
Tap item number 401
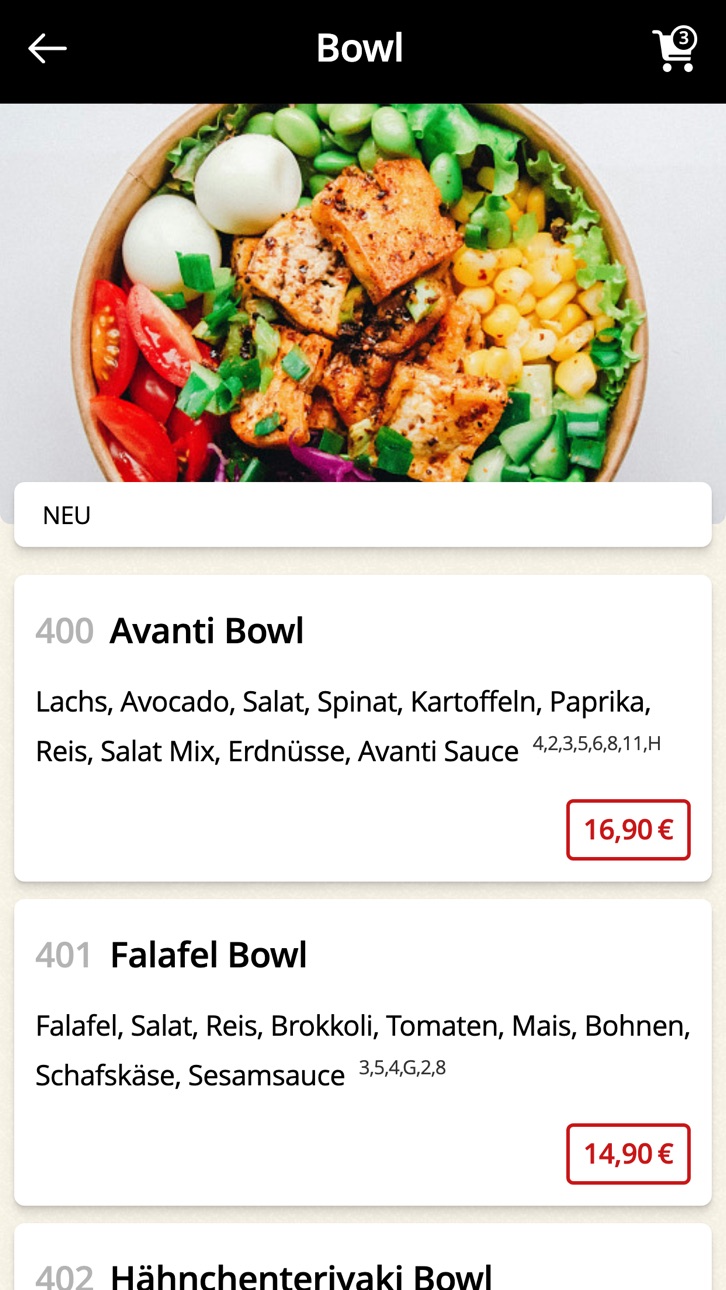point(63,956)
